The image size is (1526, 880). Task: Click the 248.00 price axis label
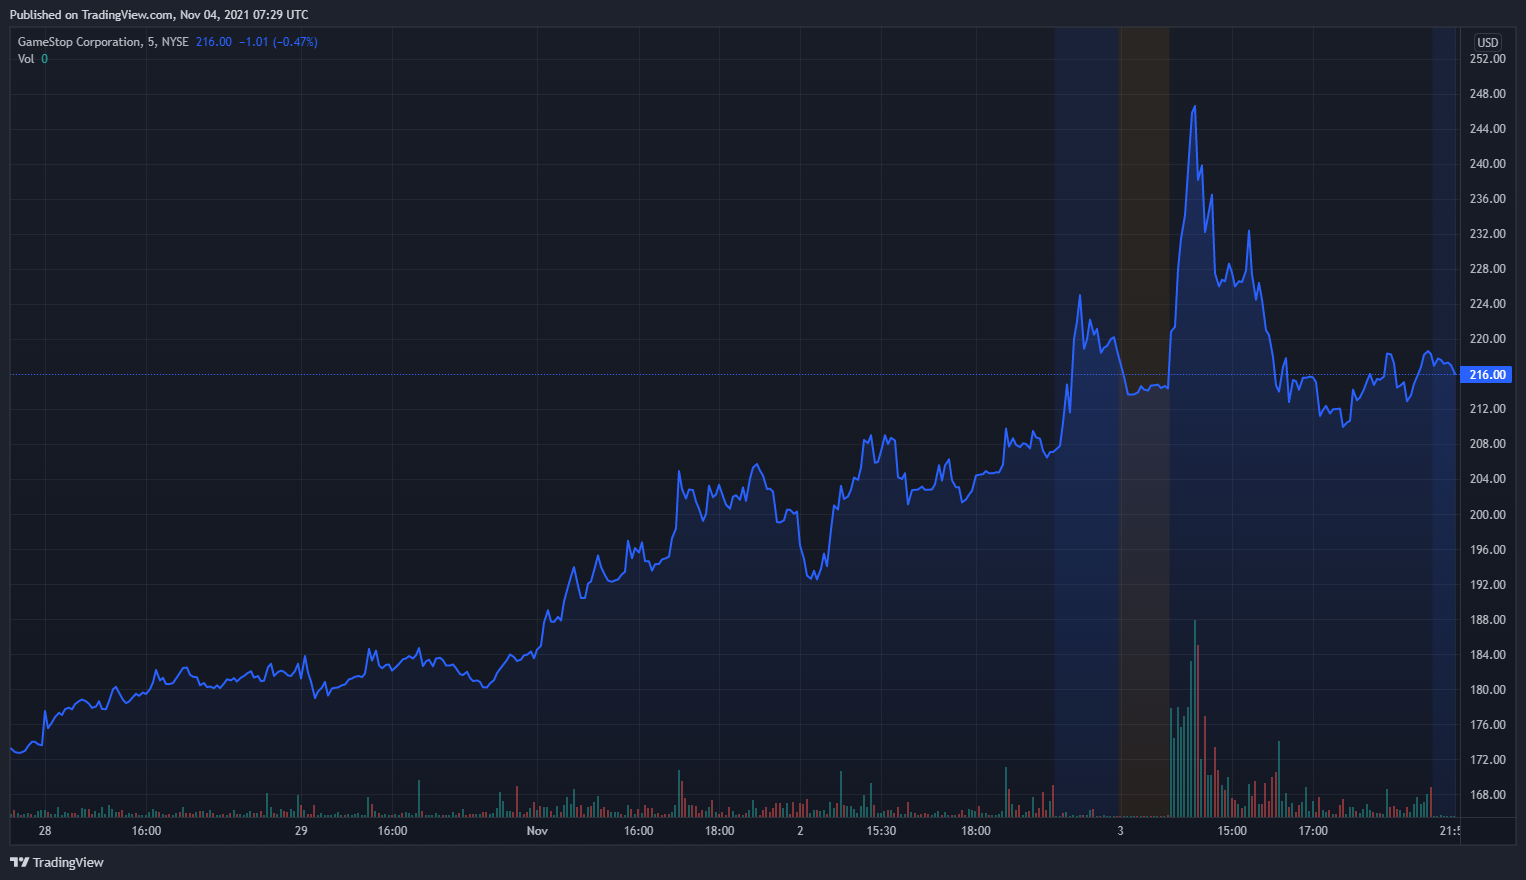pos(1487,94)
